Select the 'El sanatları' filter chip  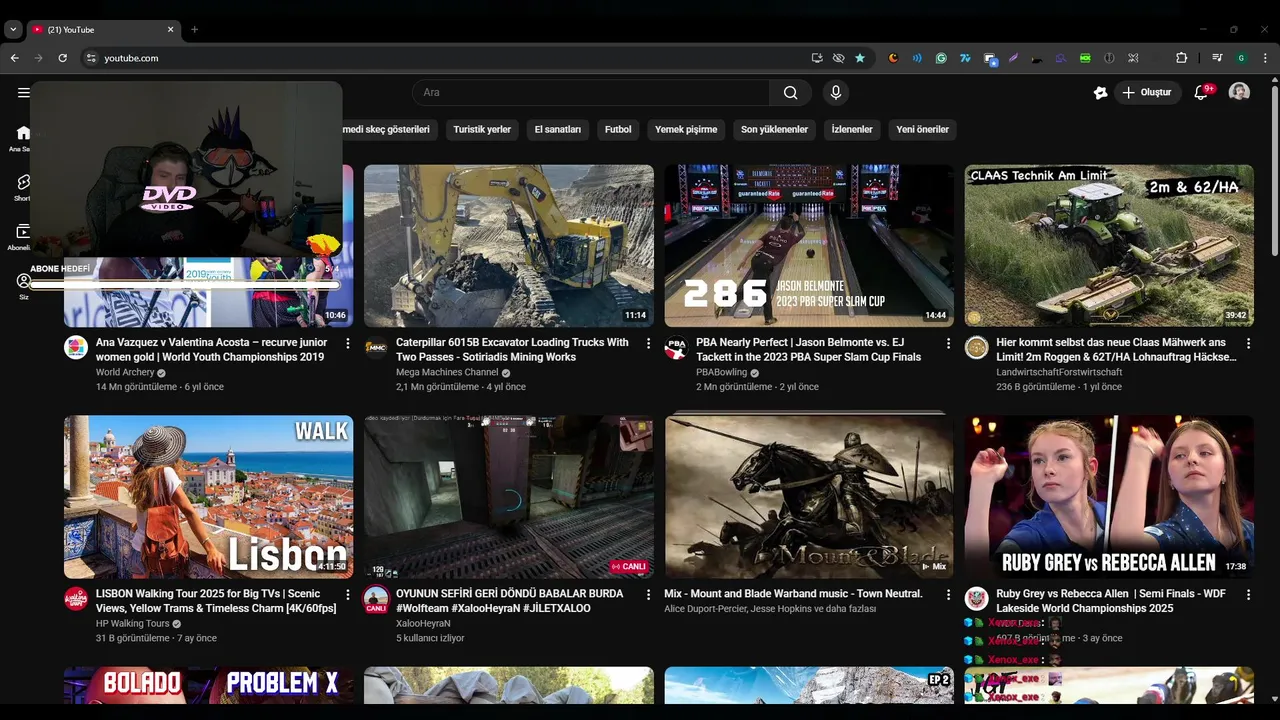[x=557, y=129]
